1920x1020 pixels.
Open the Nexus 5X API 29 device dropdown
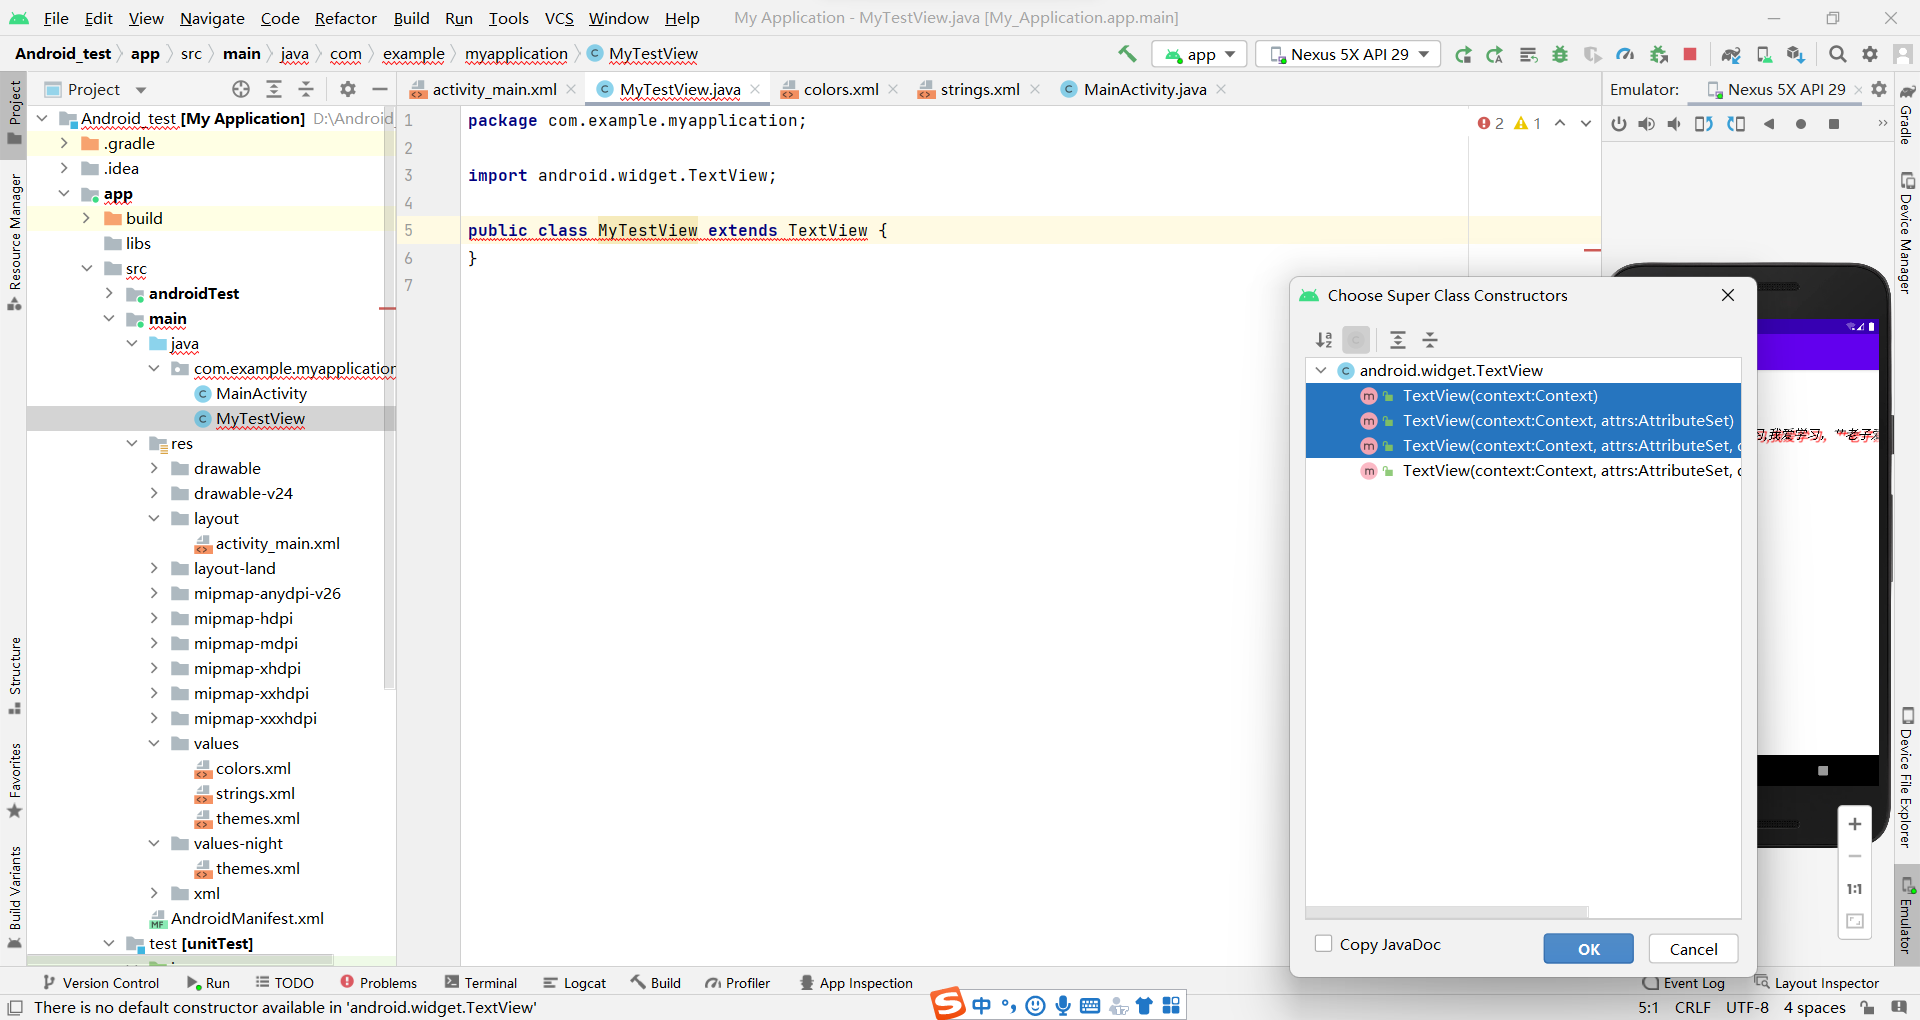pos(1347,54)
